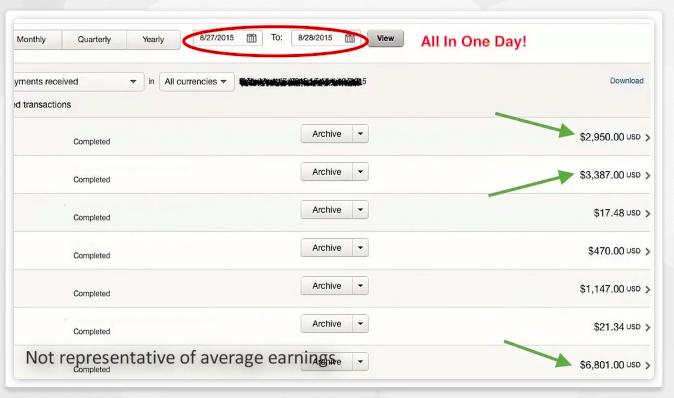
Task: Archive the $470.00 transaction
Action: [x=327, y=248]
